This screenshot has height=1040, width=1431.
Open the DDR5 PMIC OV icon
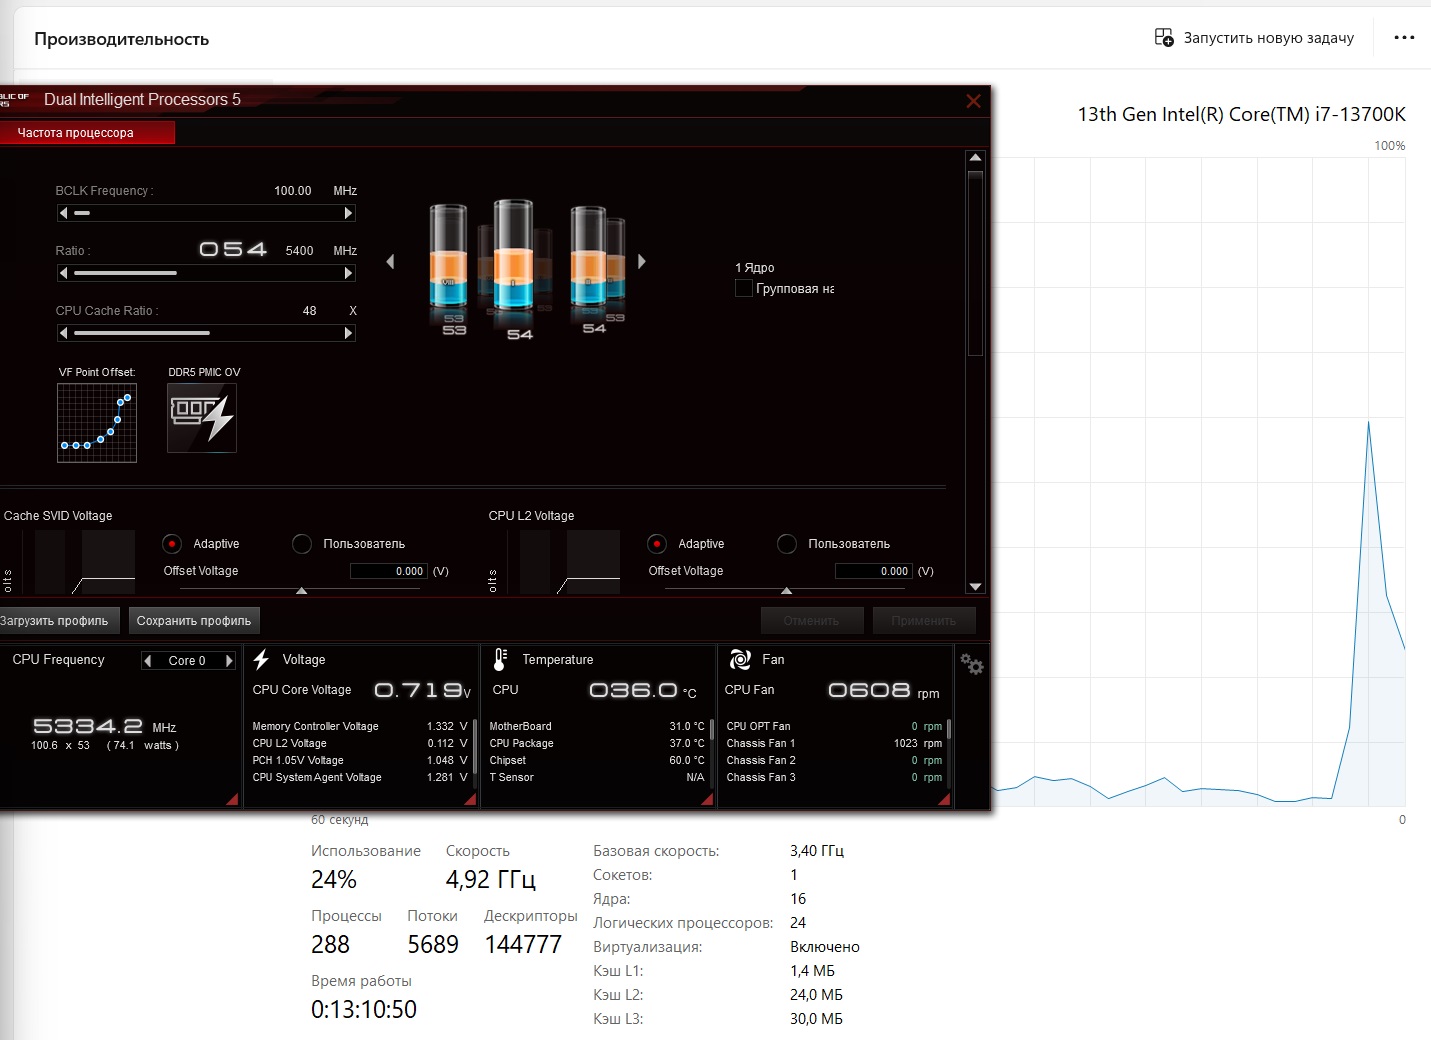tap(202, 418)
